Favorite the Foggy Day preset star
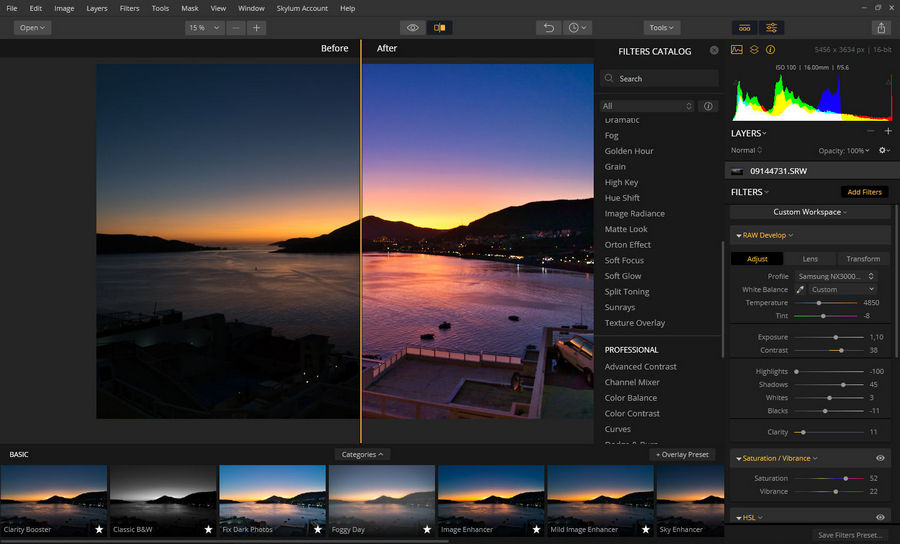900x544 pixels. 426,529
